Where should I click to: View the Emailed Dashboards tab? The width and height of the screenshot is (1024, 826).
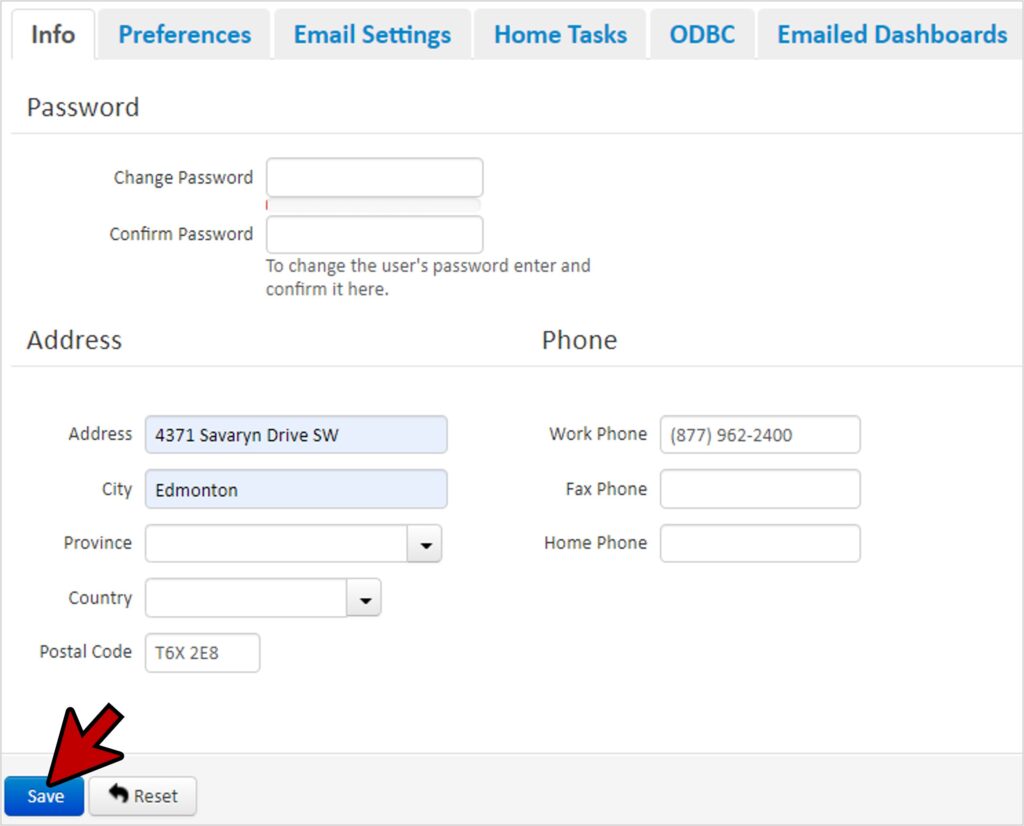coord(891,35)
